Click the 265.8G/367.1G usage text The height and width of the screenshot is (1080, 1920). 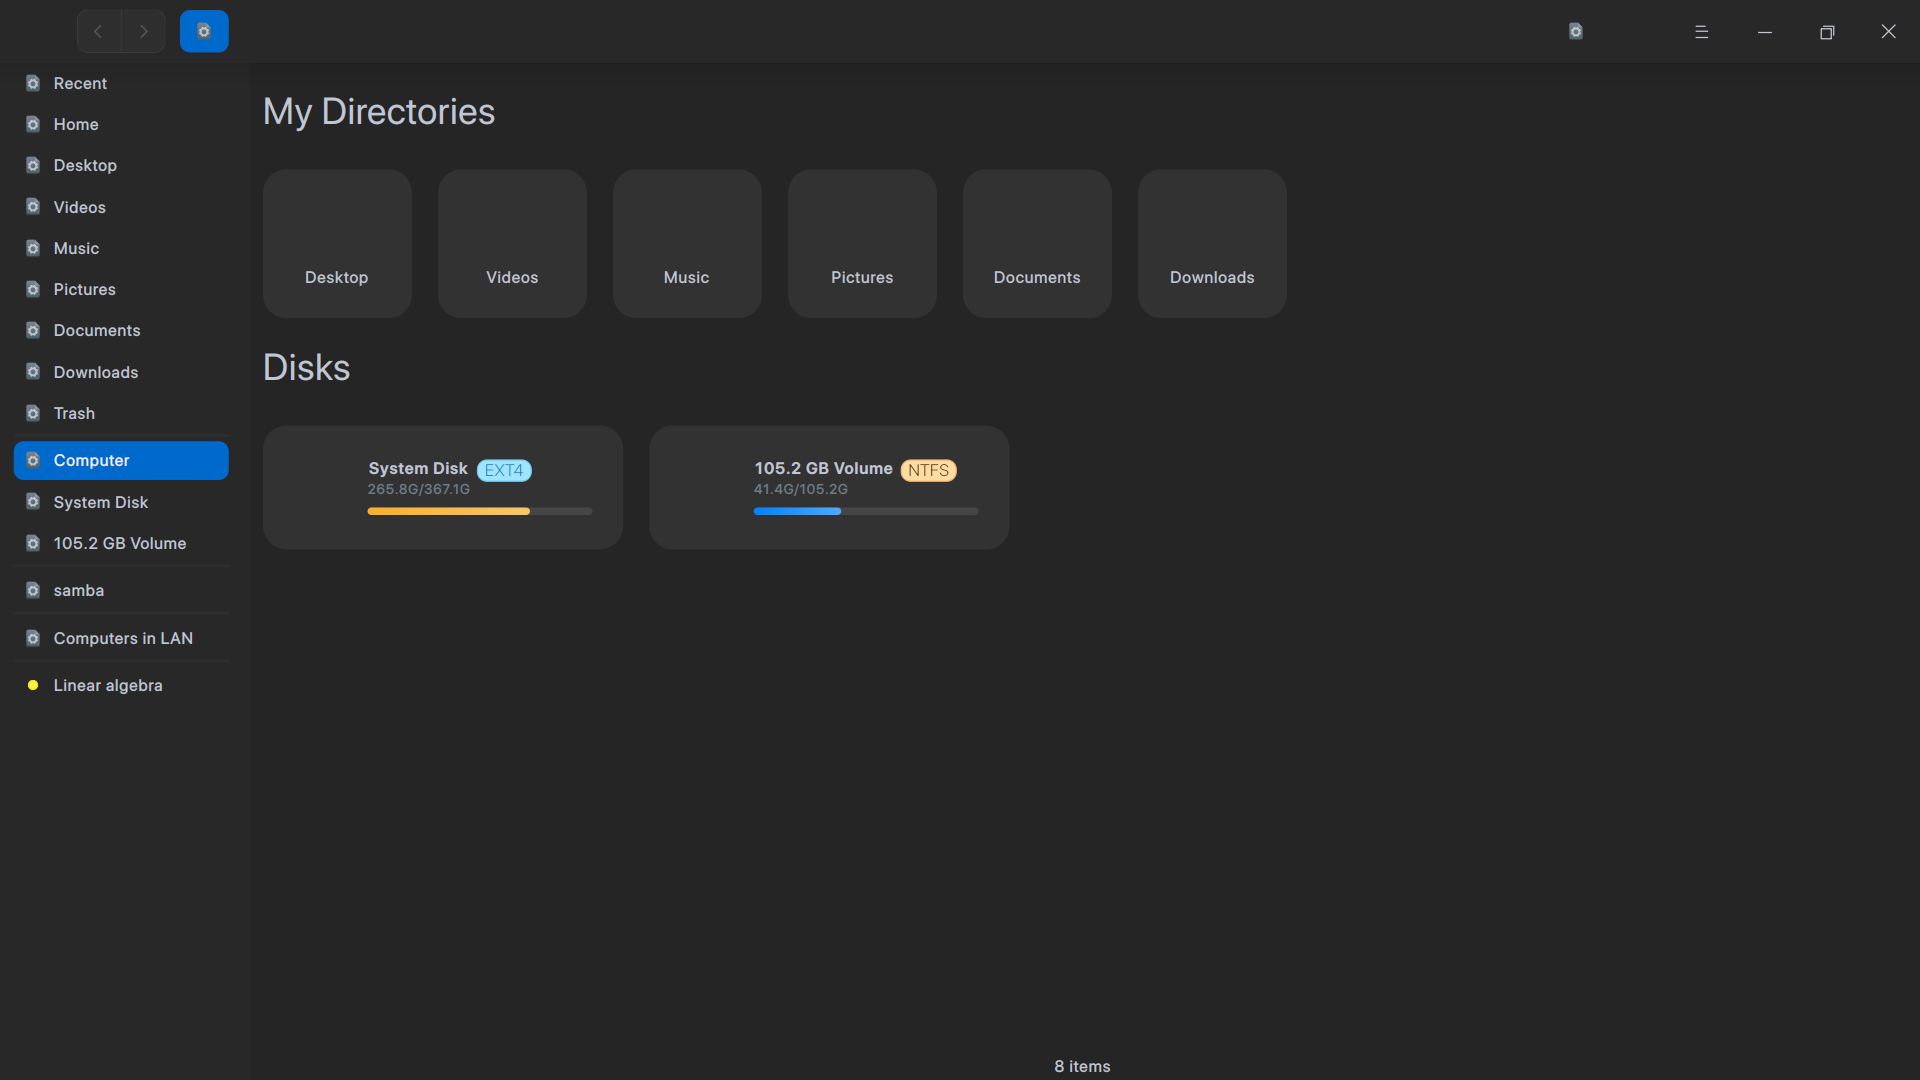pyautogui.click(x=418, y=489)
